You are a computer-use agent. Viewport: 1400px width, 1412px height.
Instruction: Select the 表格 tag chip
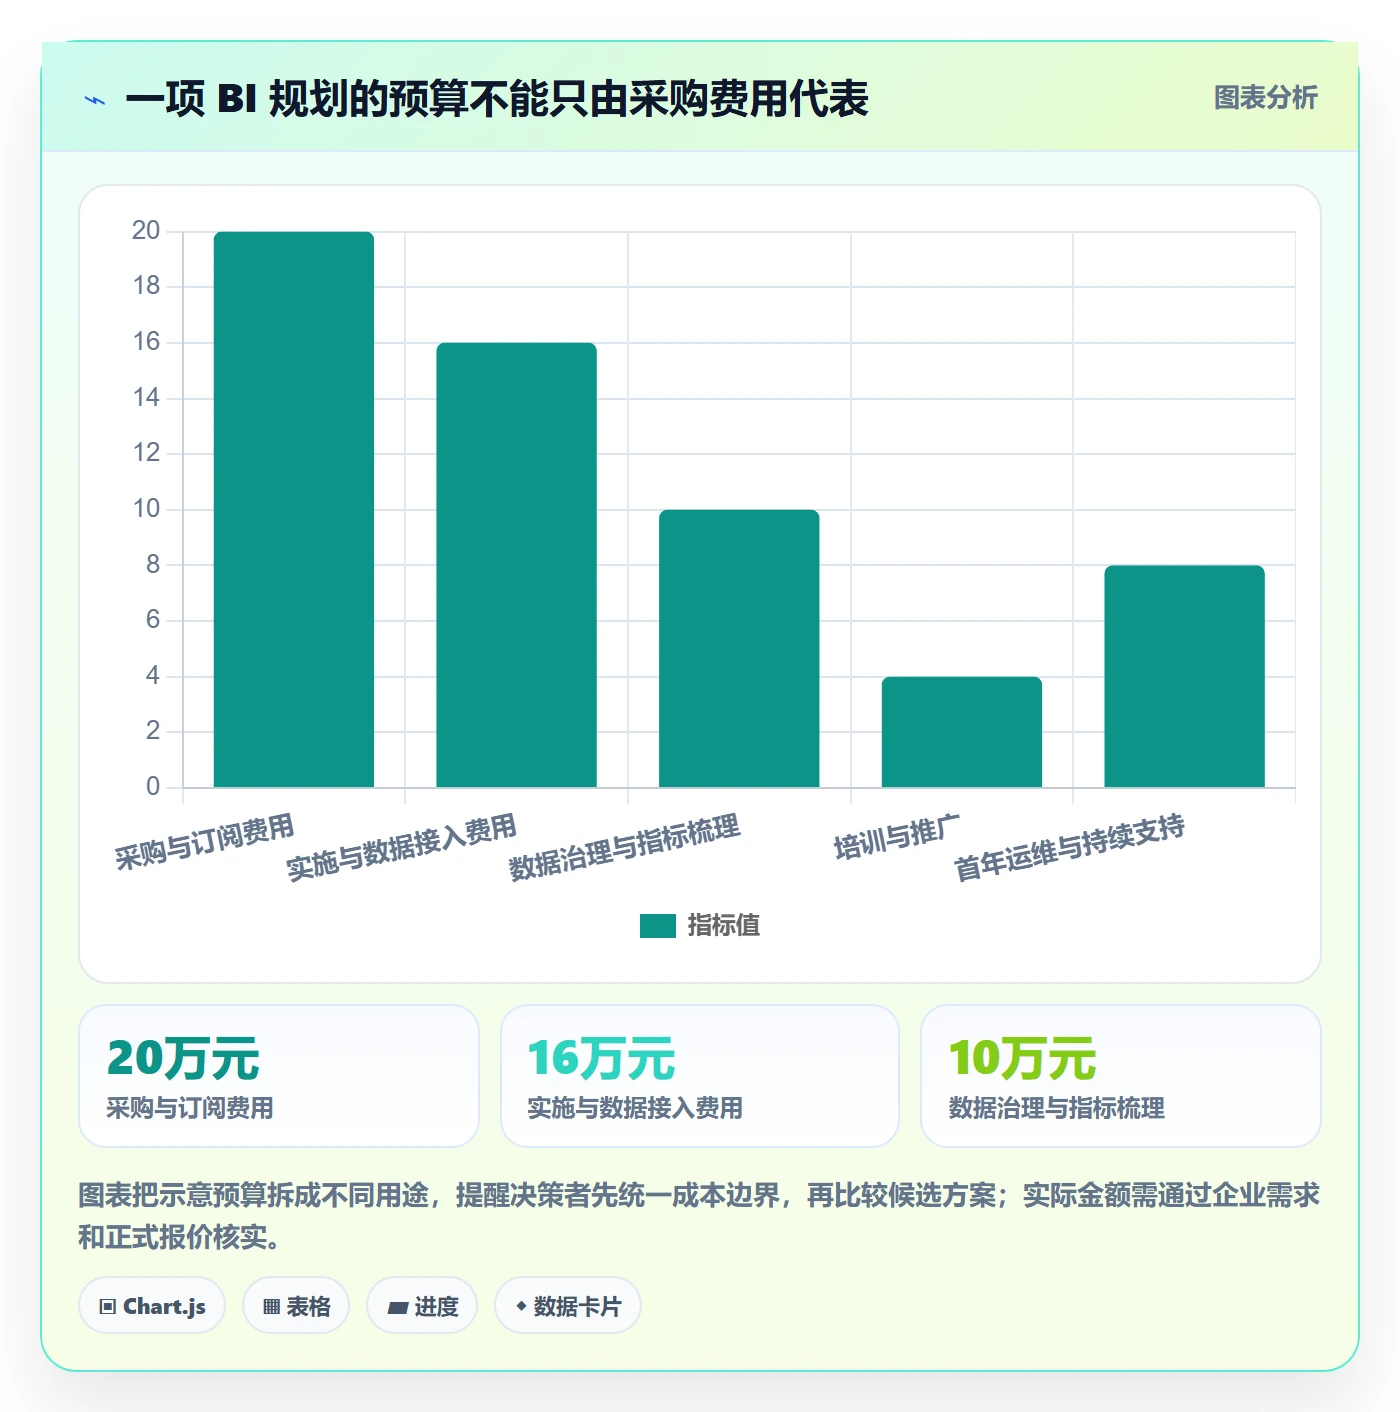tap(296, 1306)
